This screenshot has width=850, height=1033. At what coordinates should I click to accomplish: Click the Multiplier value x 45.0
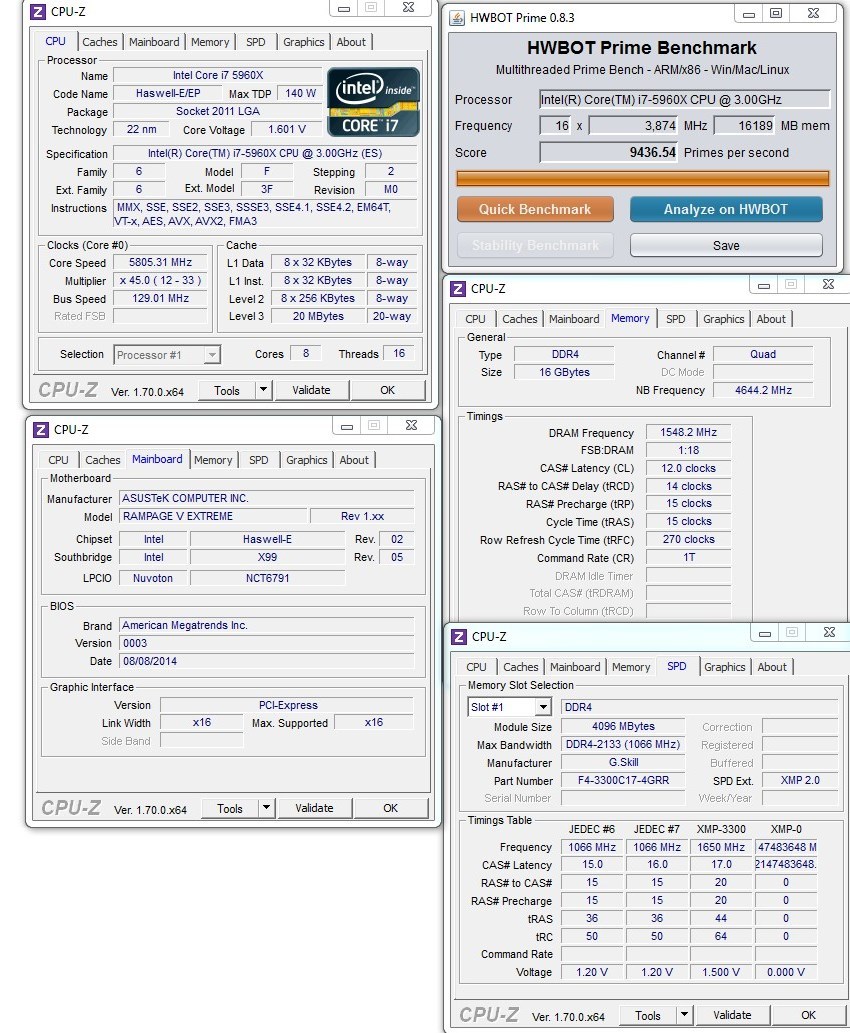click(x=160, y=280)
